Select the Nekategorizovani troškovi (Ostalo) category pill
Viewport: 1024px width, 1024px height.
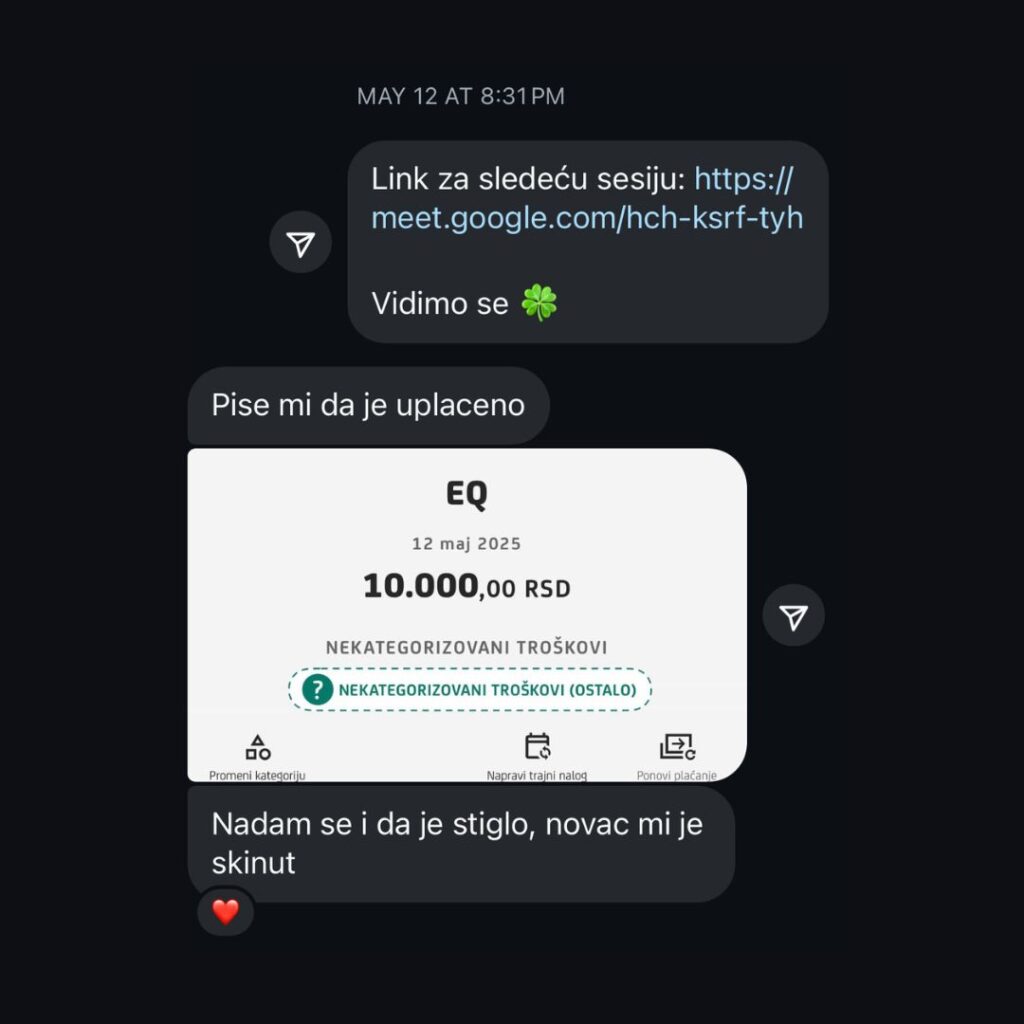pyautogui.click(x=470, y=689)
